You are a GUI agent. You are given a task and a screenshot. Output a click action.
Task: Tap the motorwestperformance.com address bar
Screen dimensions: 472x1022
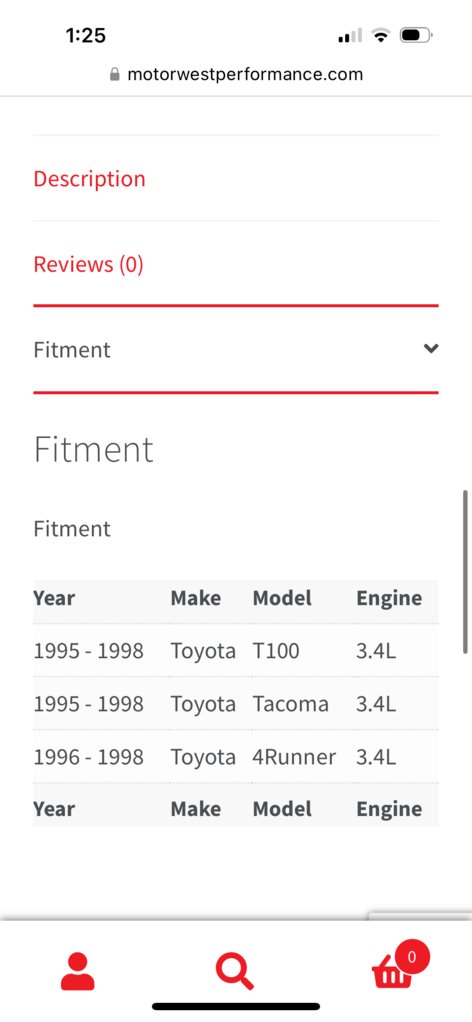(236, 74)
